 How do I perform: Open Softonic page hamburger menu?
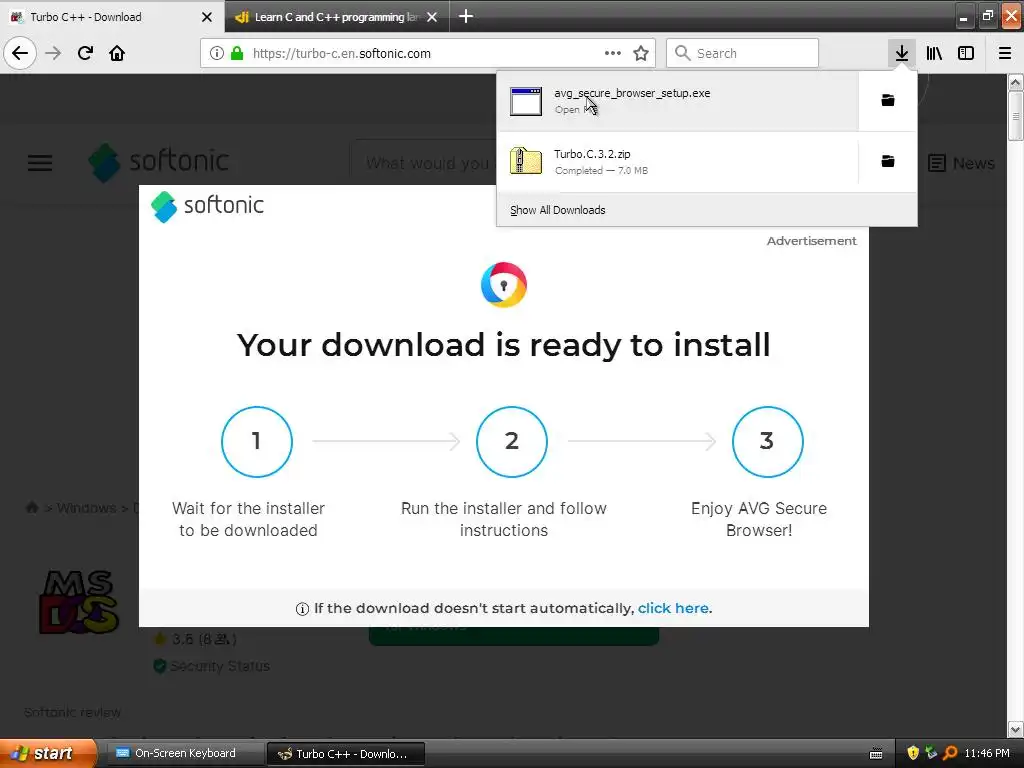coord(40,163)
